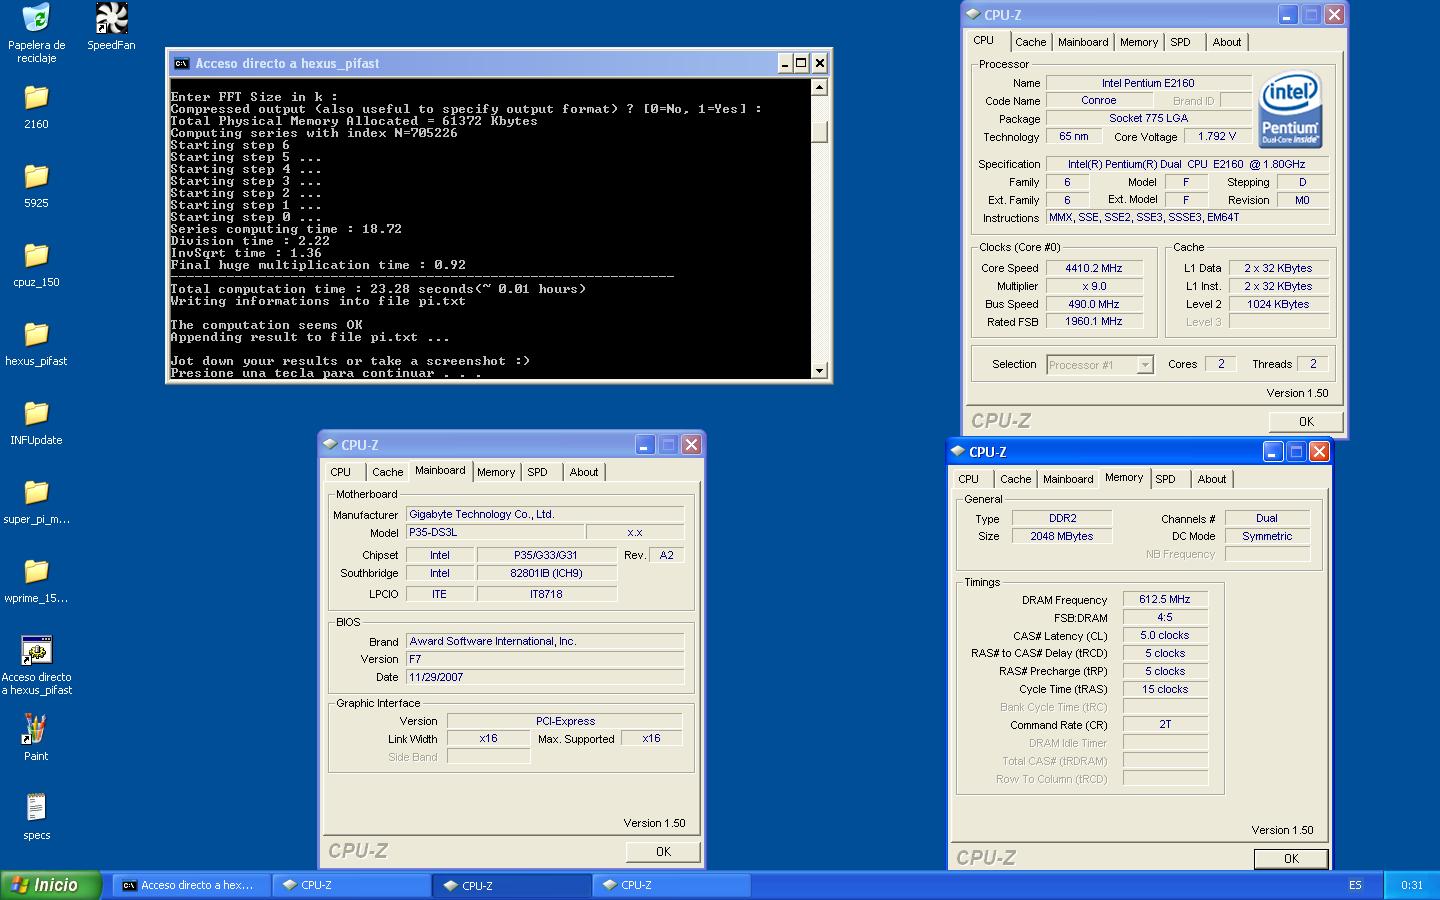The height and width of the screenshot is (900, 1440).
Task: Click the 0:31 clock in system tray
Action: (x=1412, y=885)
